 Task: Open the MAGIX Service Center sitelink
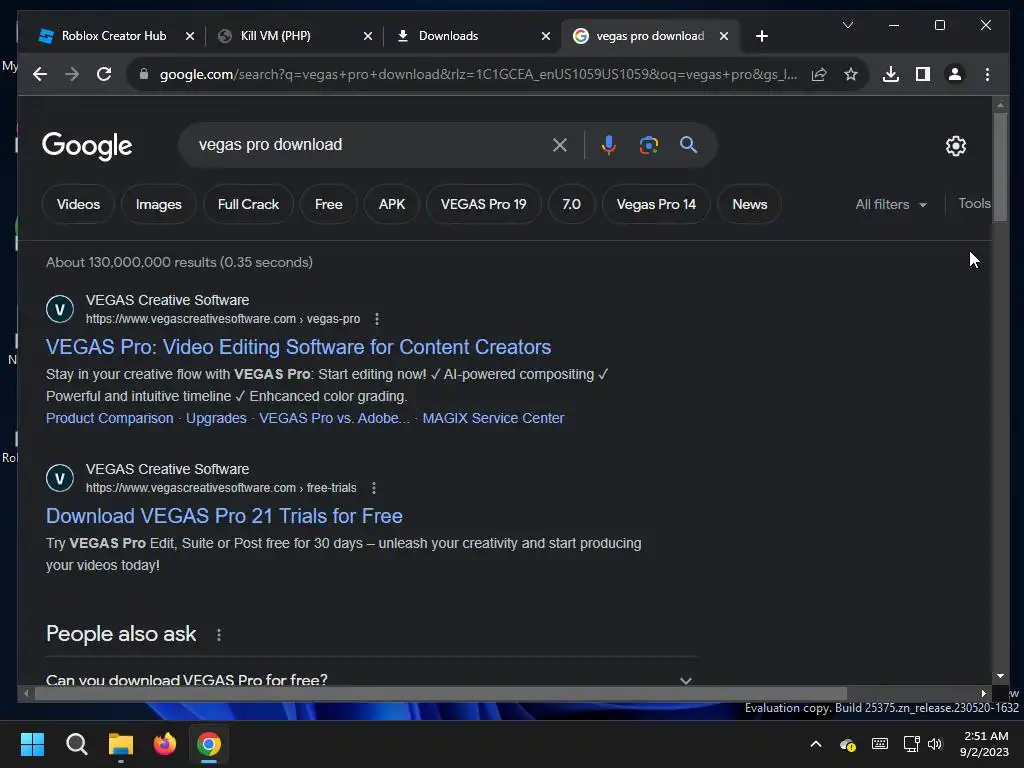493,418
